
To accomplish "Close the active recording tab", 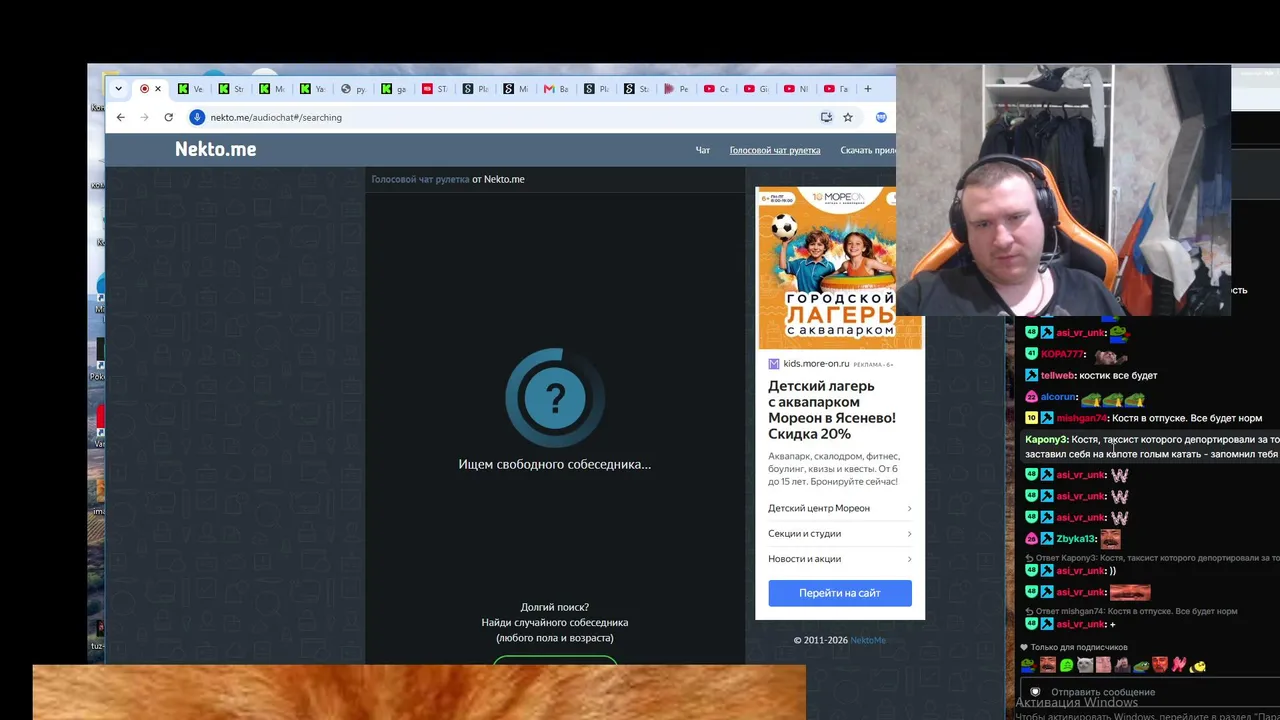I will click(157, 89).
